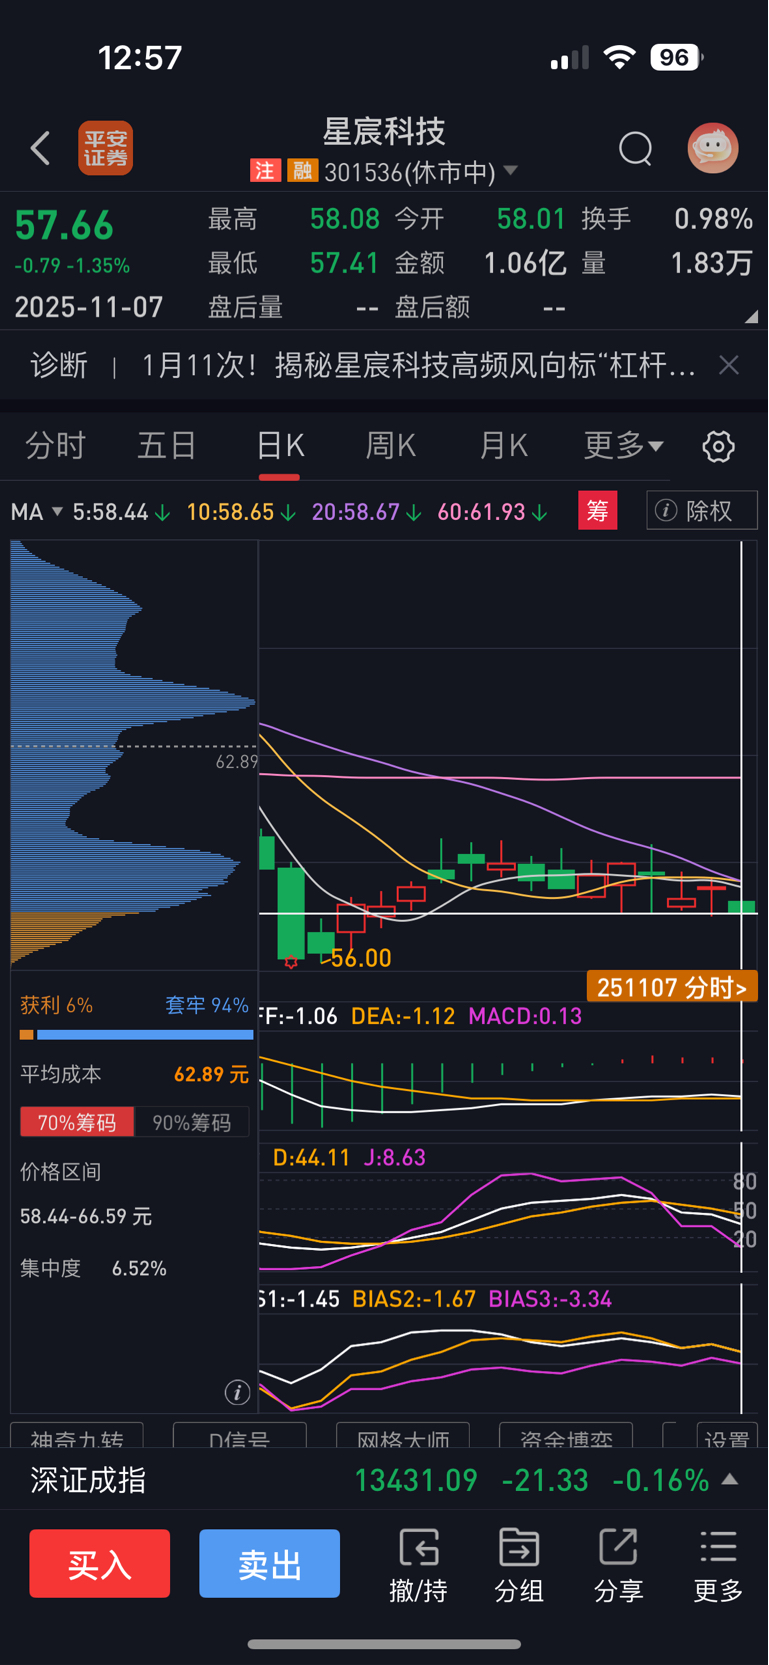Viewport: 769px width, 1665px height.
Task: Open the D信号 indicator button
Action: pos(239,1438)
